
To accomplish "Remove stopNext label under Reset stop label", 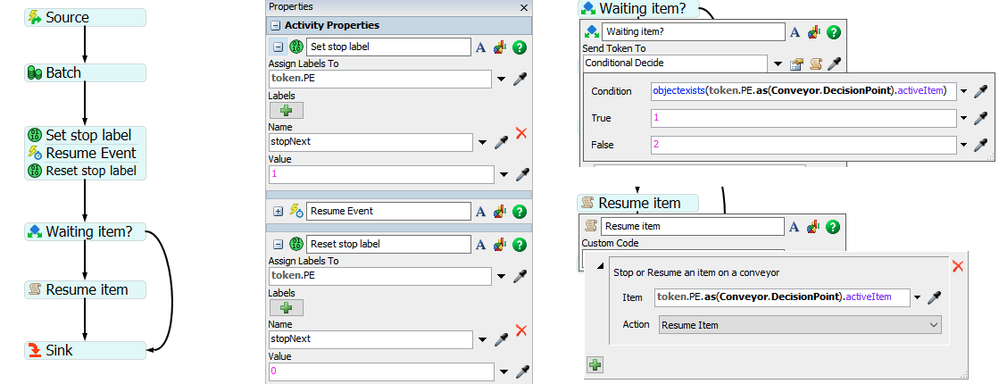I will click(521, 331).
